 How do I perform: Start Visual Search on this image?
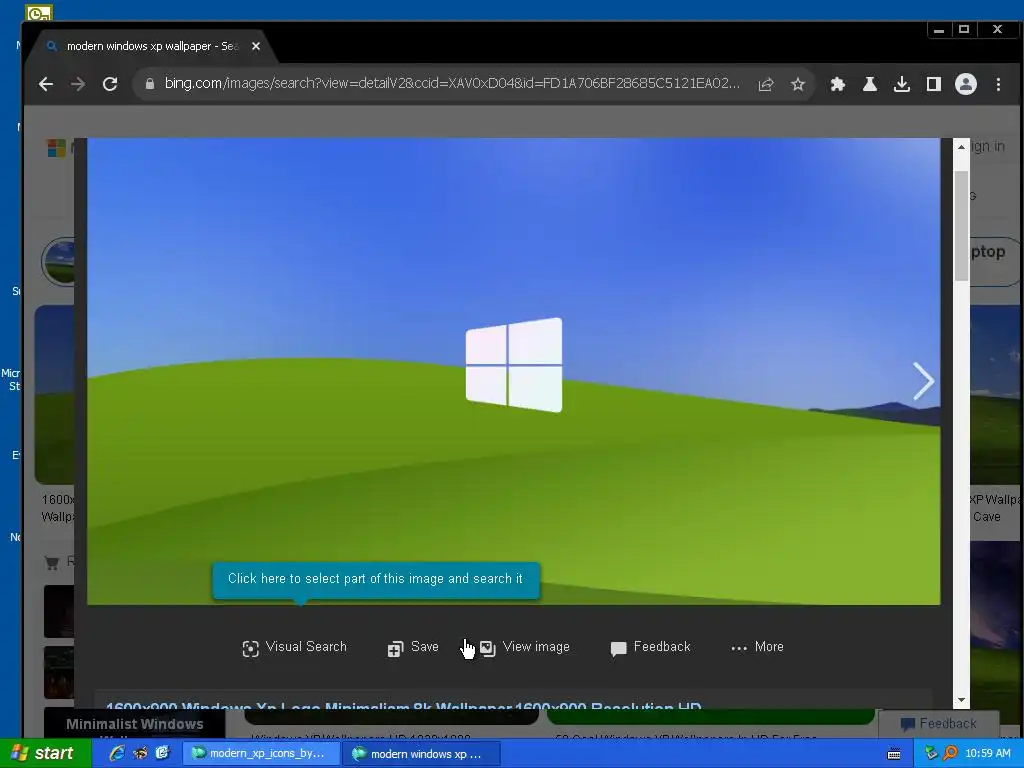295,647
